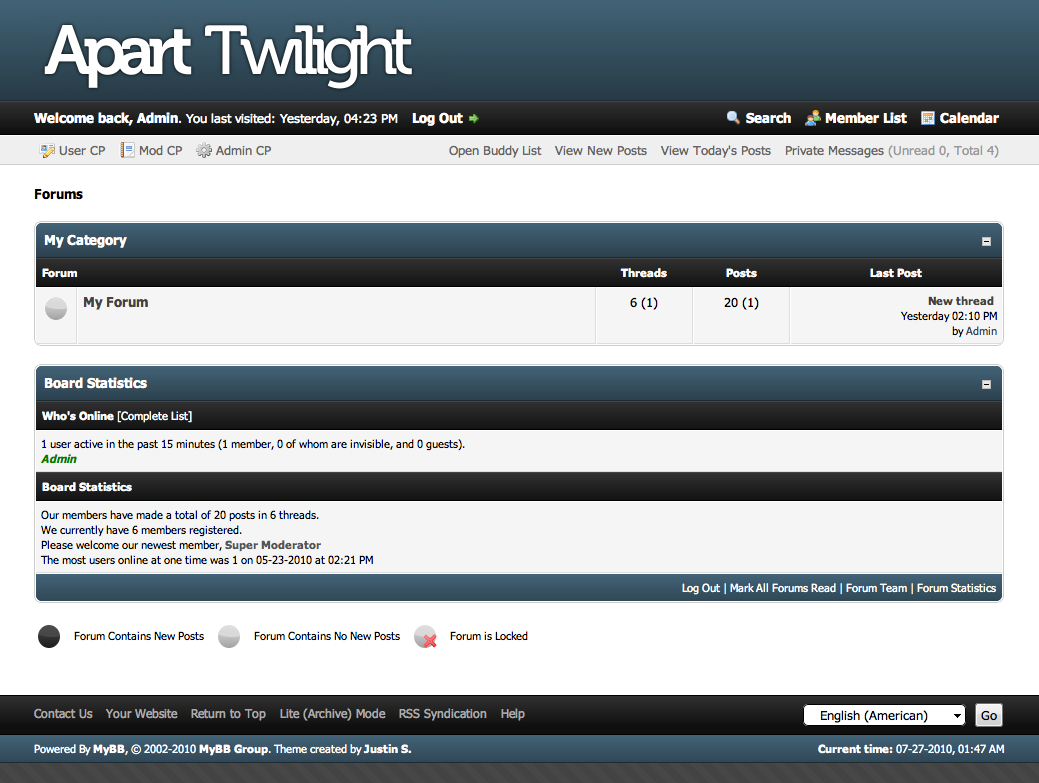Open User CP
1039x783 pixels.
coord(82,150)
